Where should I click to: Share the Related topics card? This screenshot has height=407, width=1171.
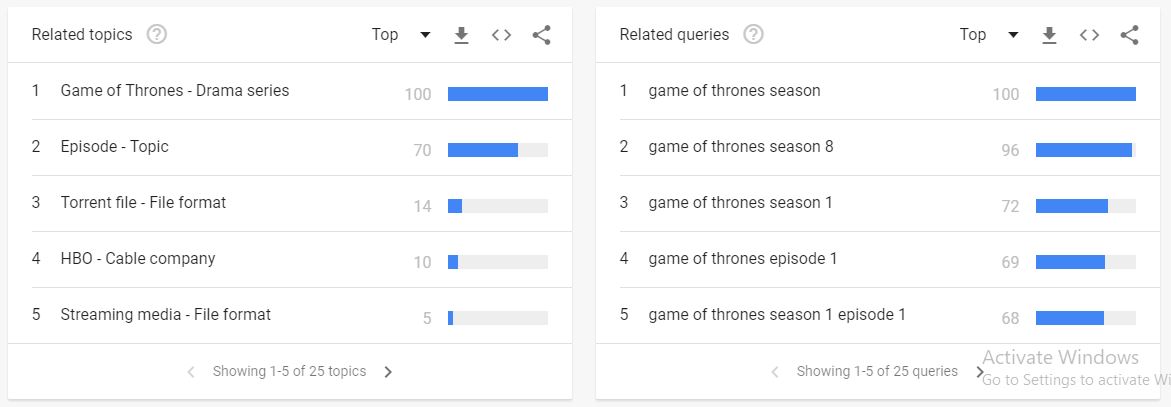pyautogui.click(x=541, y=35)
